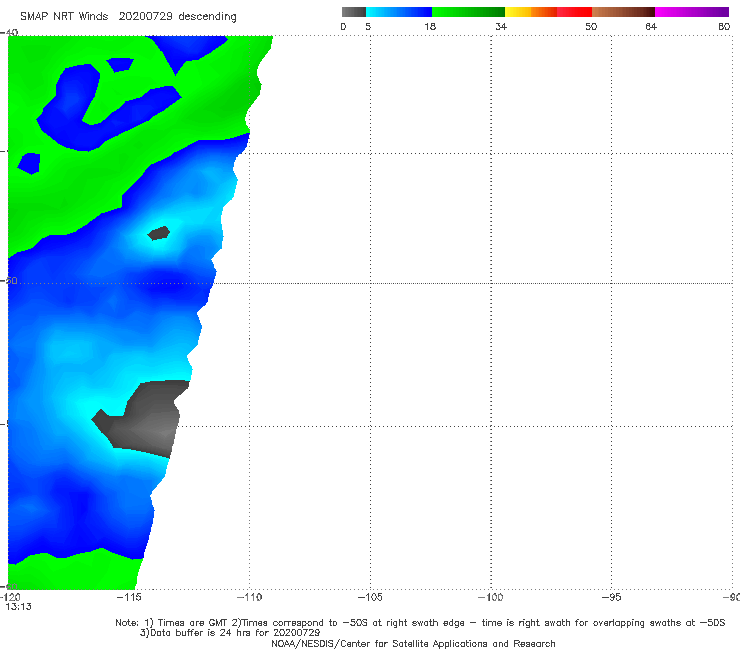Click the swath time label 13:13

pyautogui.click(x=18, y=607)
